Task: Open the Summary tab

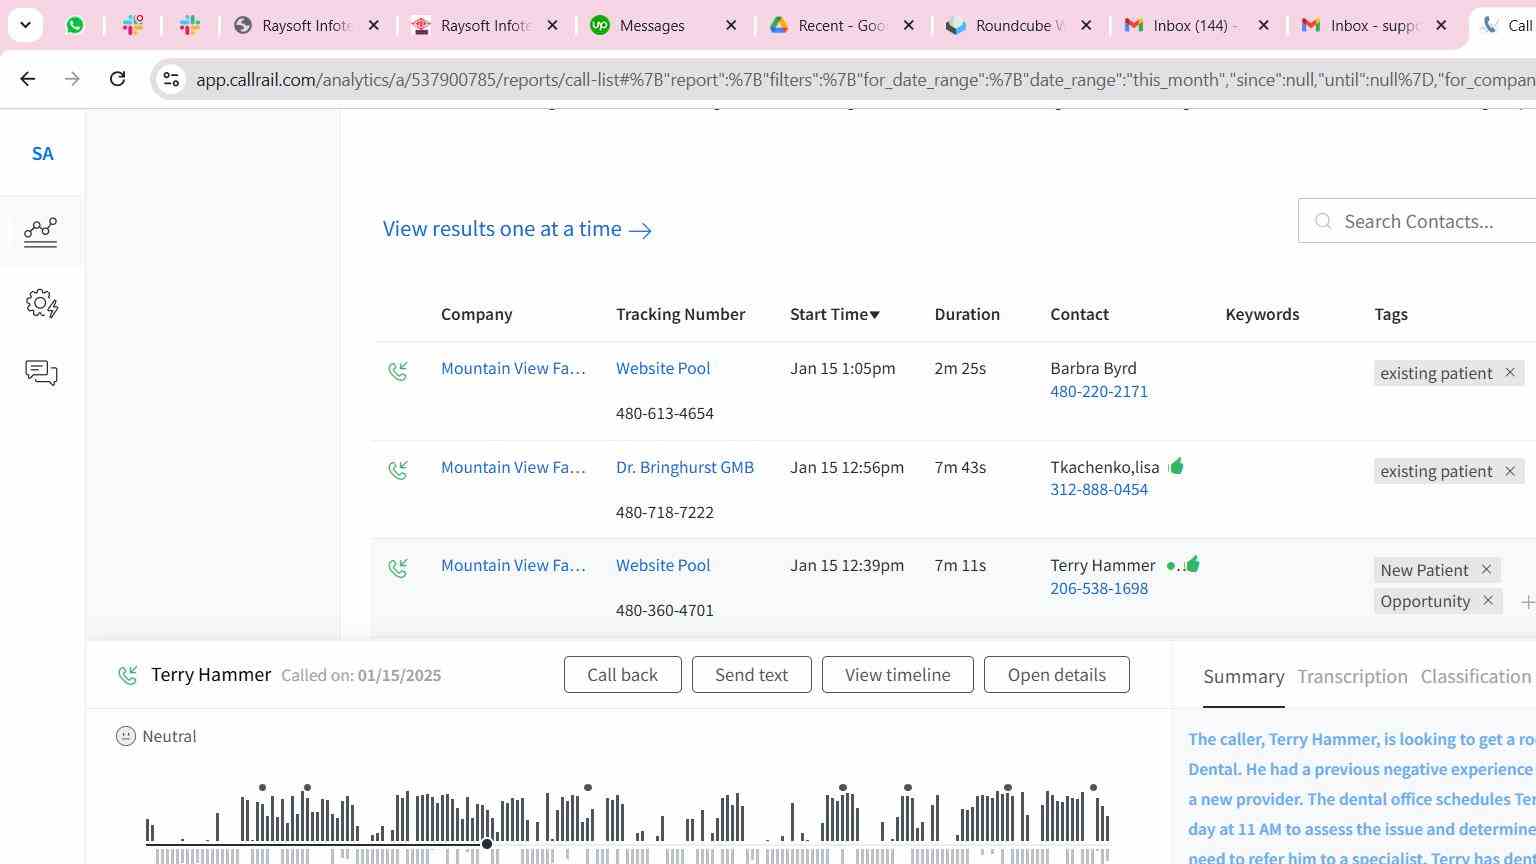Action: 1243,677
